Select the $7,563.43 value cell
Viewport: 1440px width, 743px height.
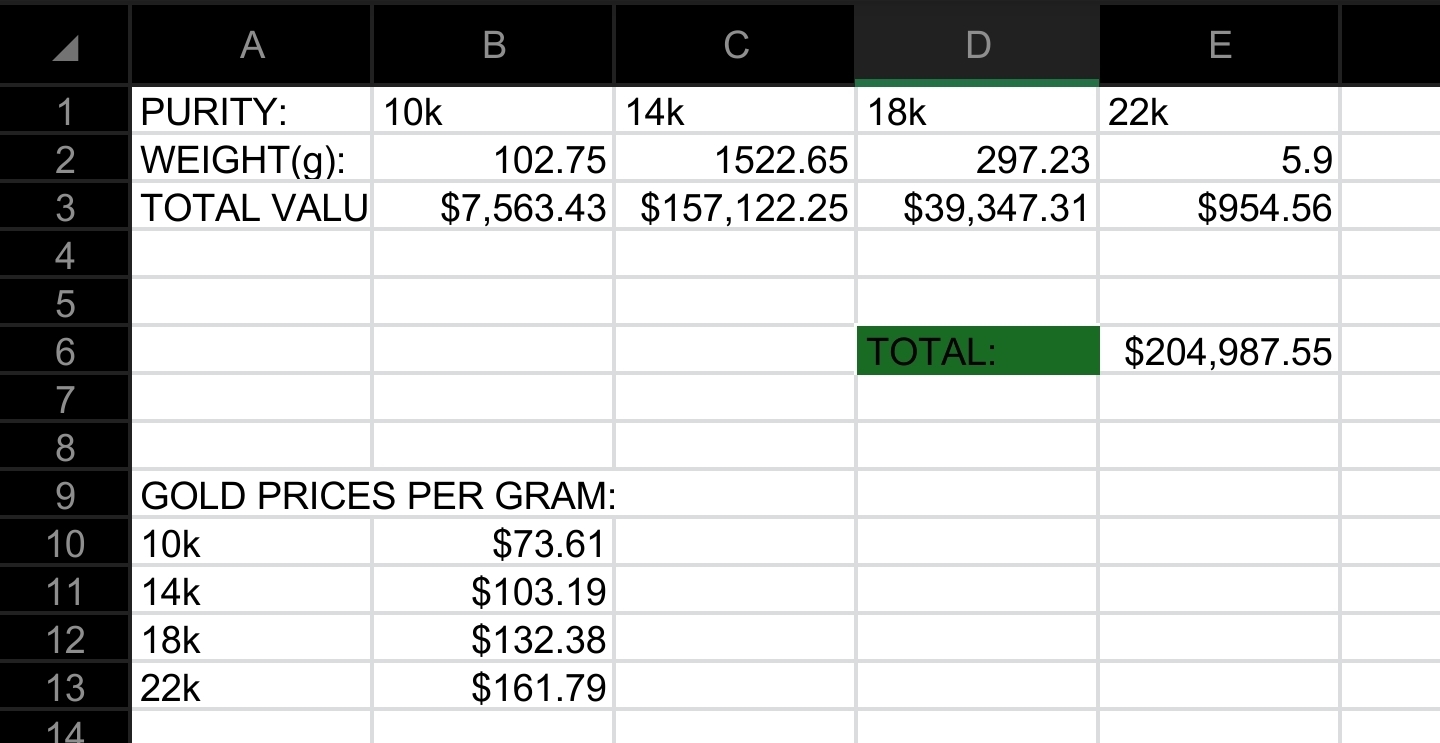[493, 207]
